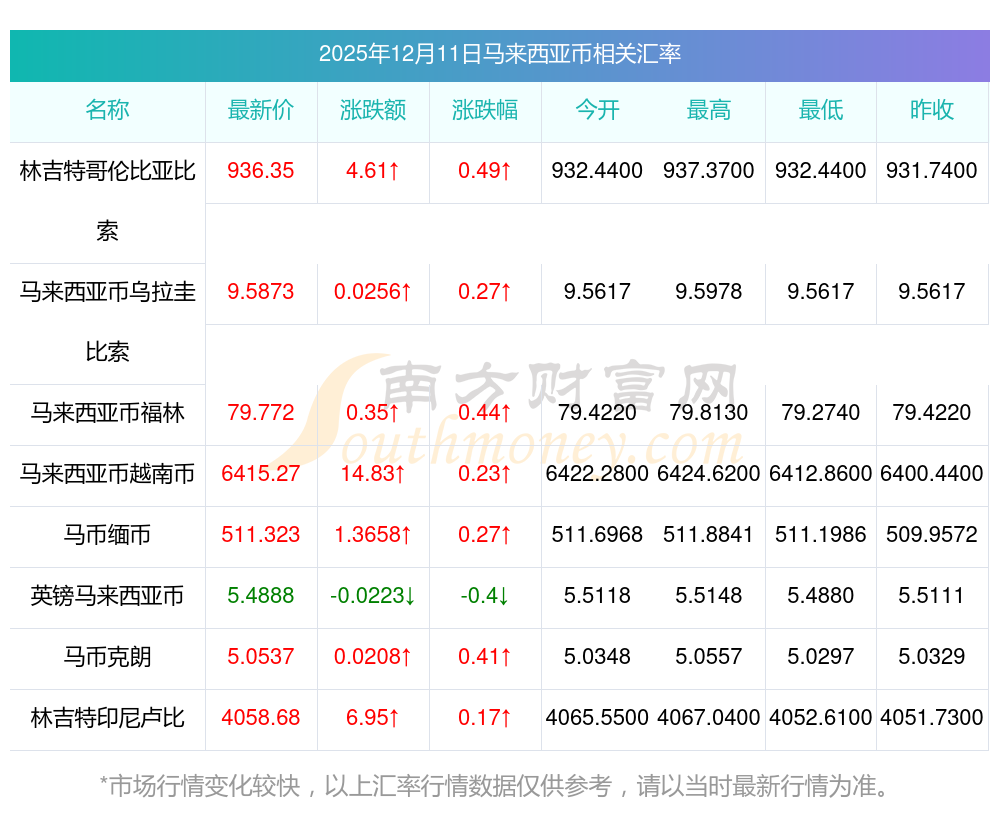Click the 马币缅币 row name
The image size is (1000, 817).
(107, 535)
